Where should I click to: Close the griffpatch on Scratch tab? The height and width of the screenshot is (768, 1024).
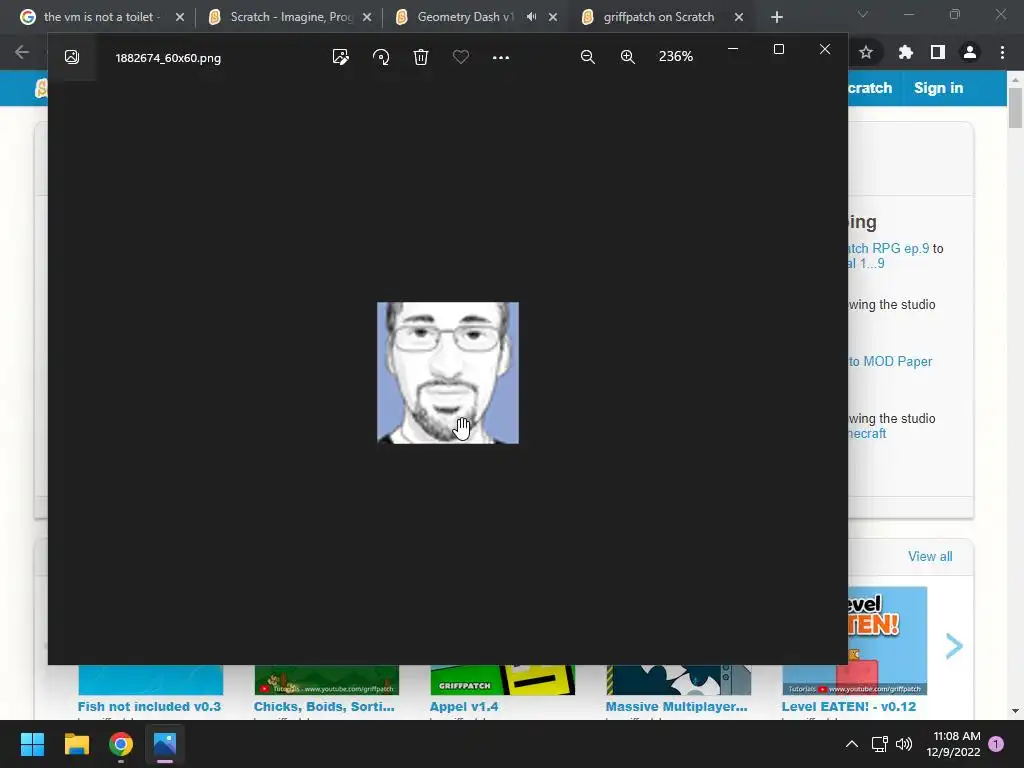739,17
